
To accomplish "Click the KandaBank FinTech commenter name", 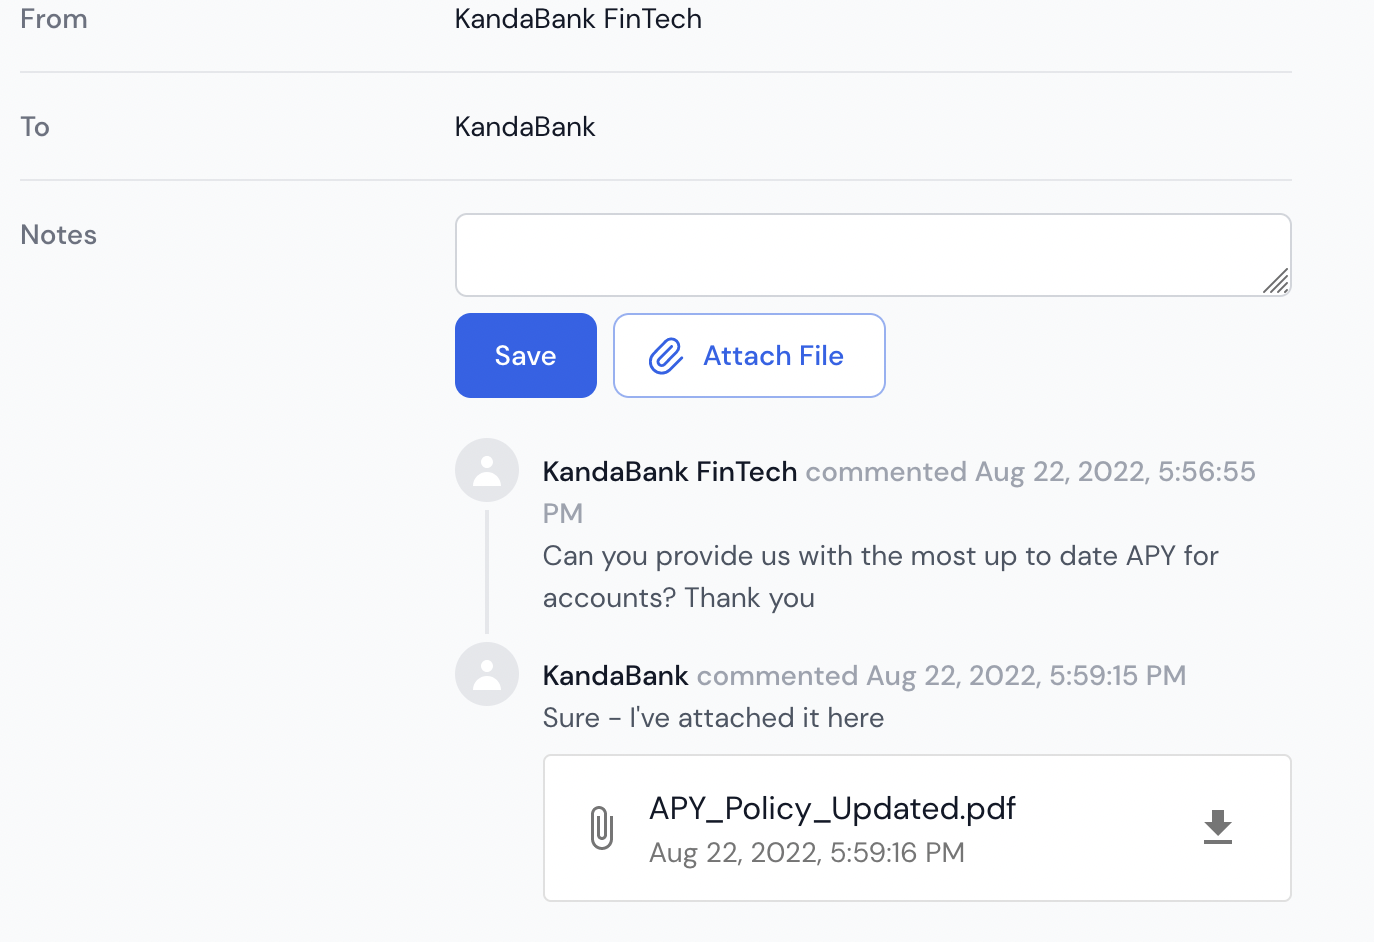I will point(670,471).
